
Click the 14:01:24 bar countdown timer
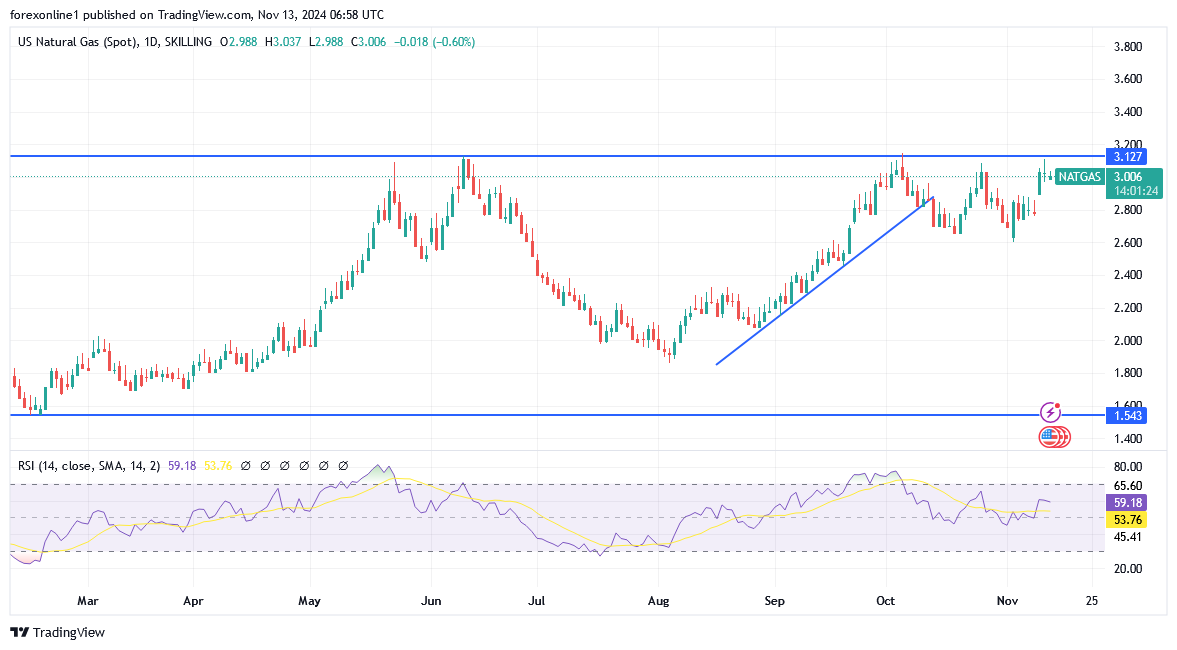1136,191
